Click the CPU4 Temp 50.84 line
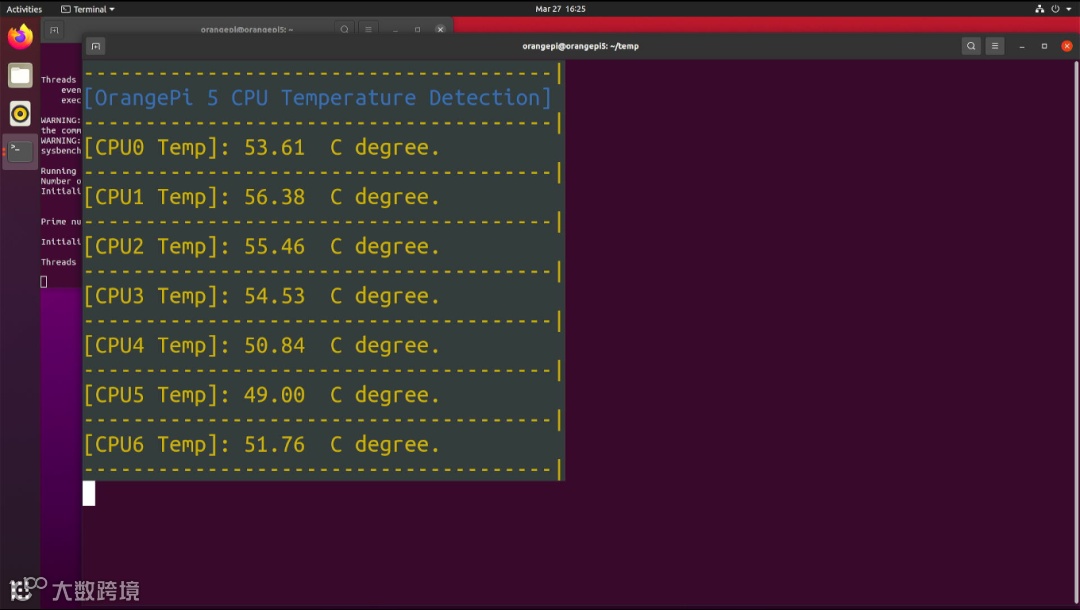 (x=261, y=346)
